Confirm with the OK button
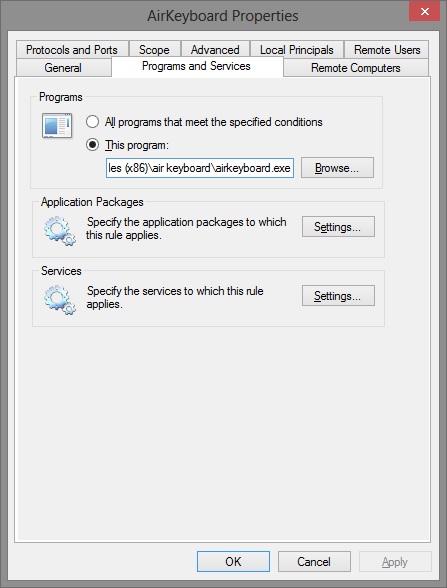The width and height of the screenshot is (447, 588). click(x=233, y=561)
